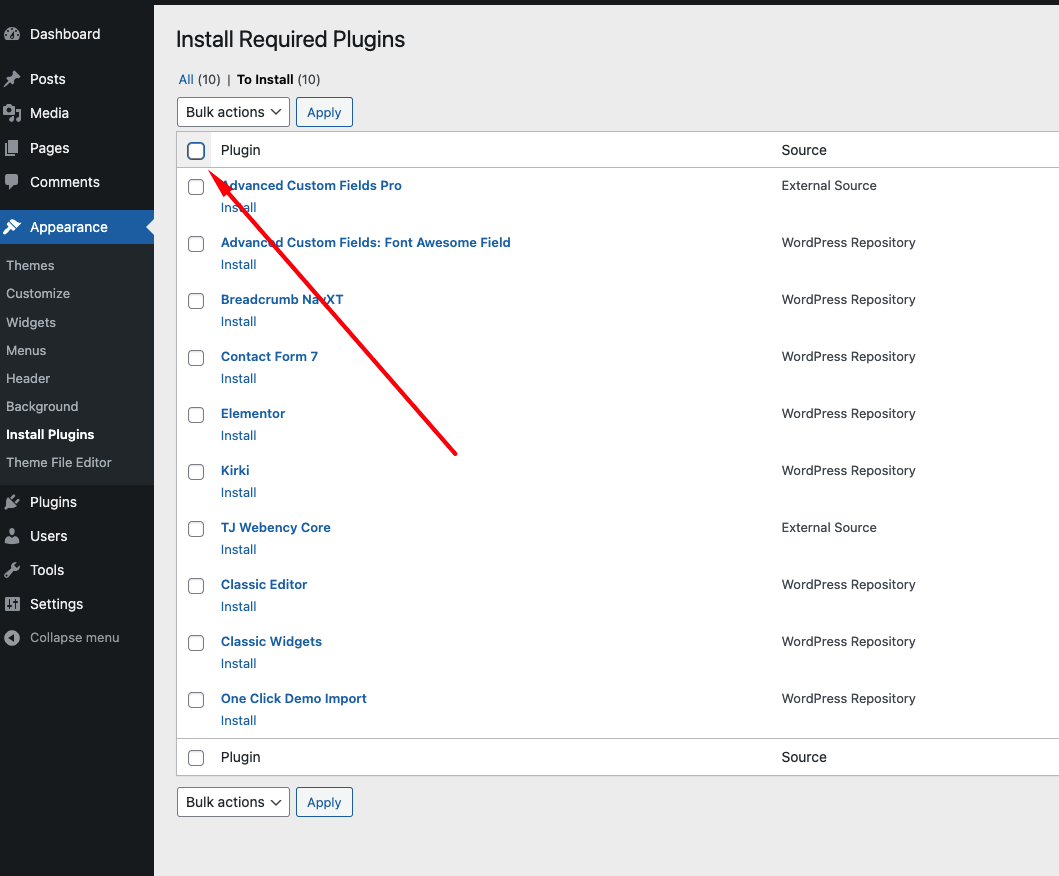Viewport: 1059px width, 876px height.
Task: Click the Posts pushpin icon
Action: click(12, 79)
